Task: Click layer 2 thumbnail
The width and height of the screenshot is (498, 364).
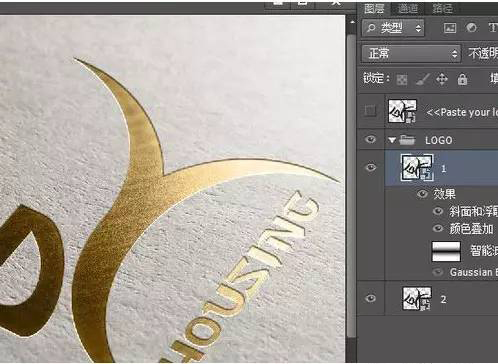Action: [417, 299]
